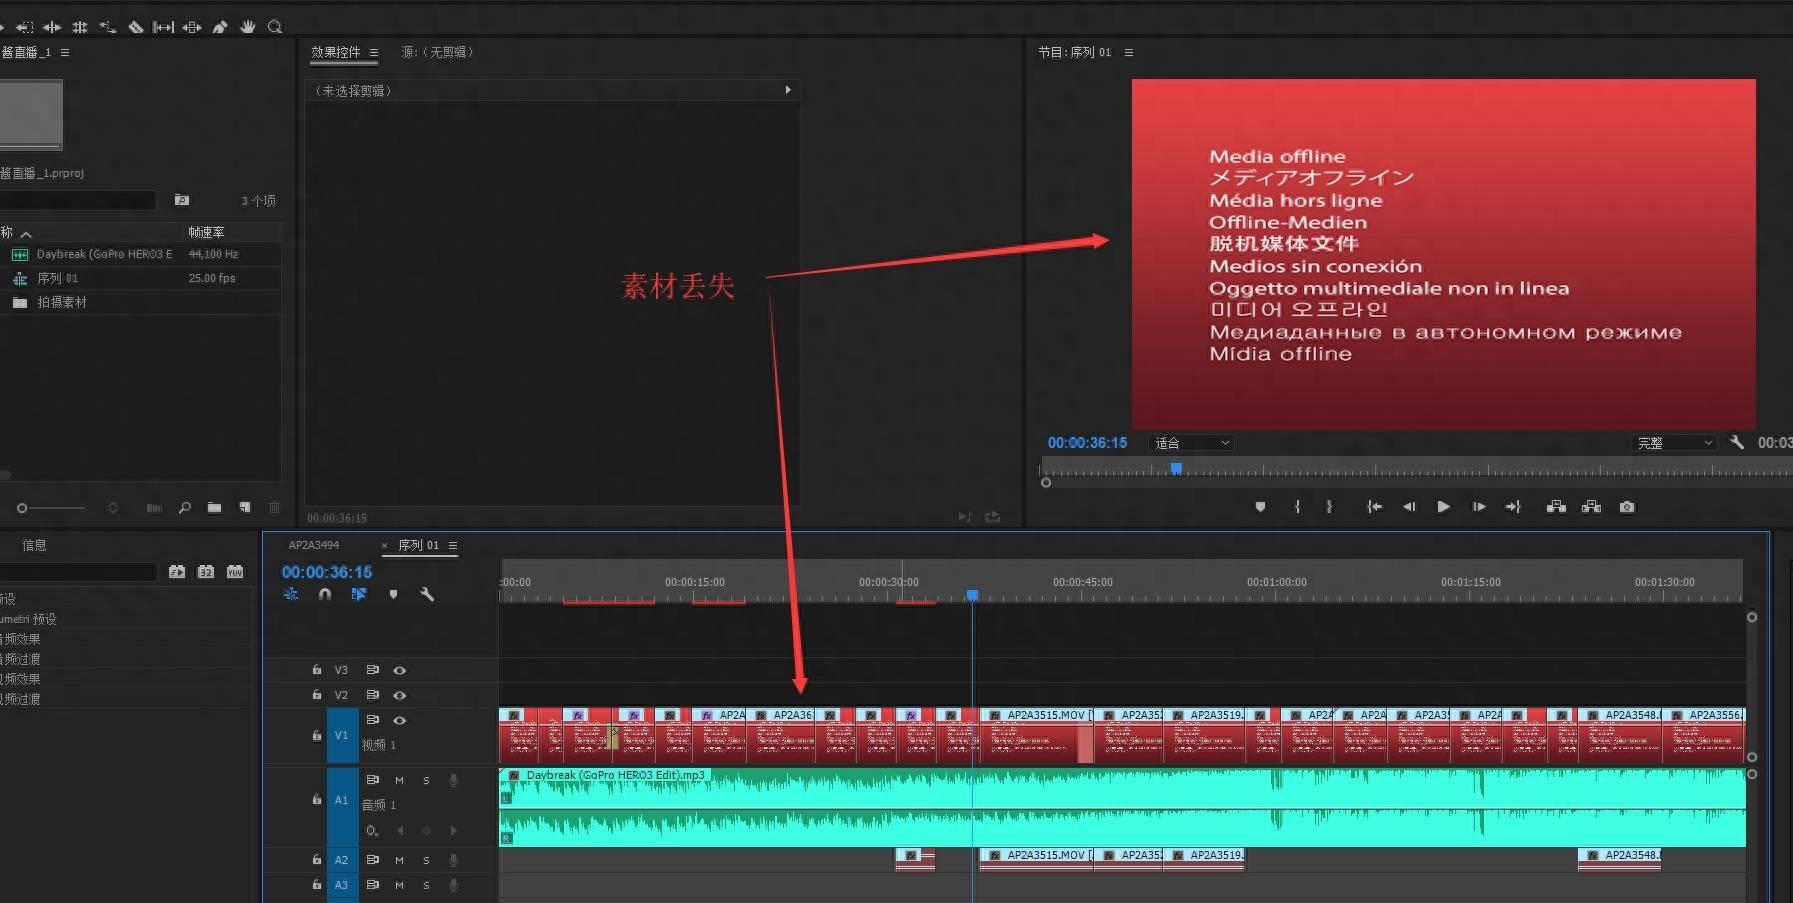Click nest sequence toggle in timeline
This screenshot has height=903, width=1793.
pos(291,594)
